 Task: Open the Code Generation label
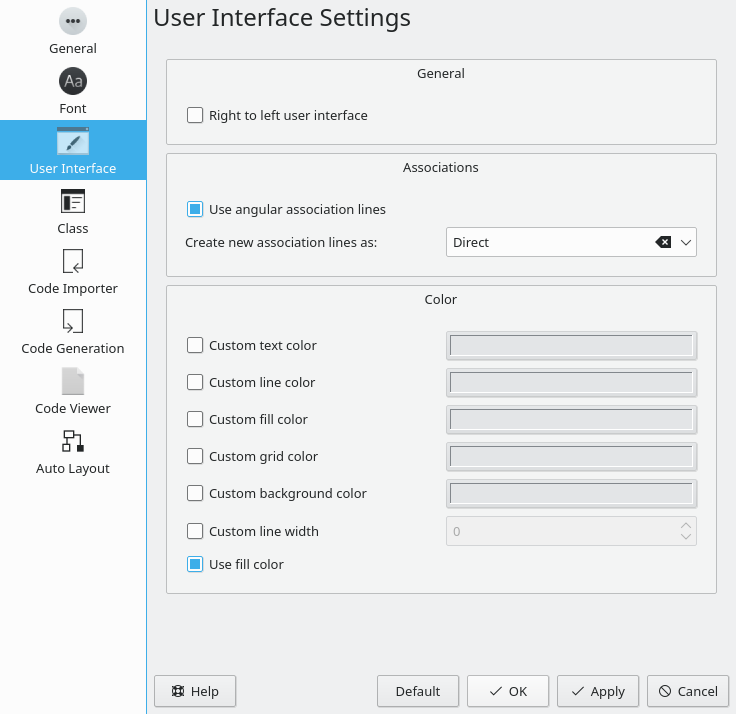point(73,348)
